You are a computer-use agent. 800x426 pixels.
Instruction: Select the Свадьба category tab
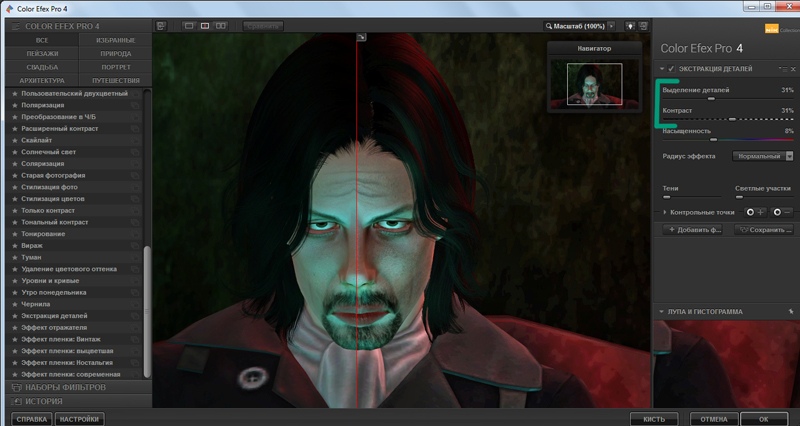(42, 67)
